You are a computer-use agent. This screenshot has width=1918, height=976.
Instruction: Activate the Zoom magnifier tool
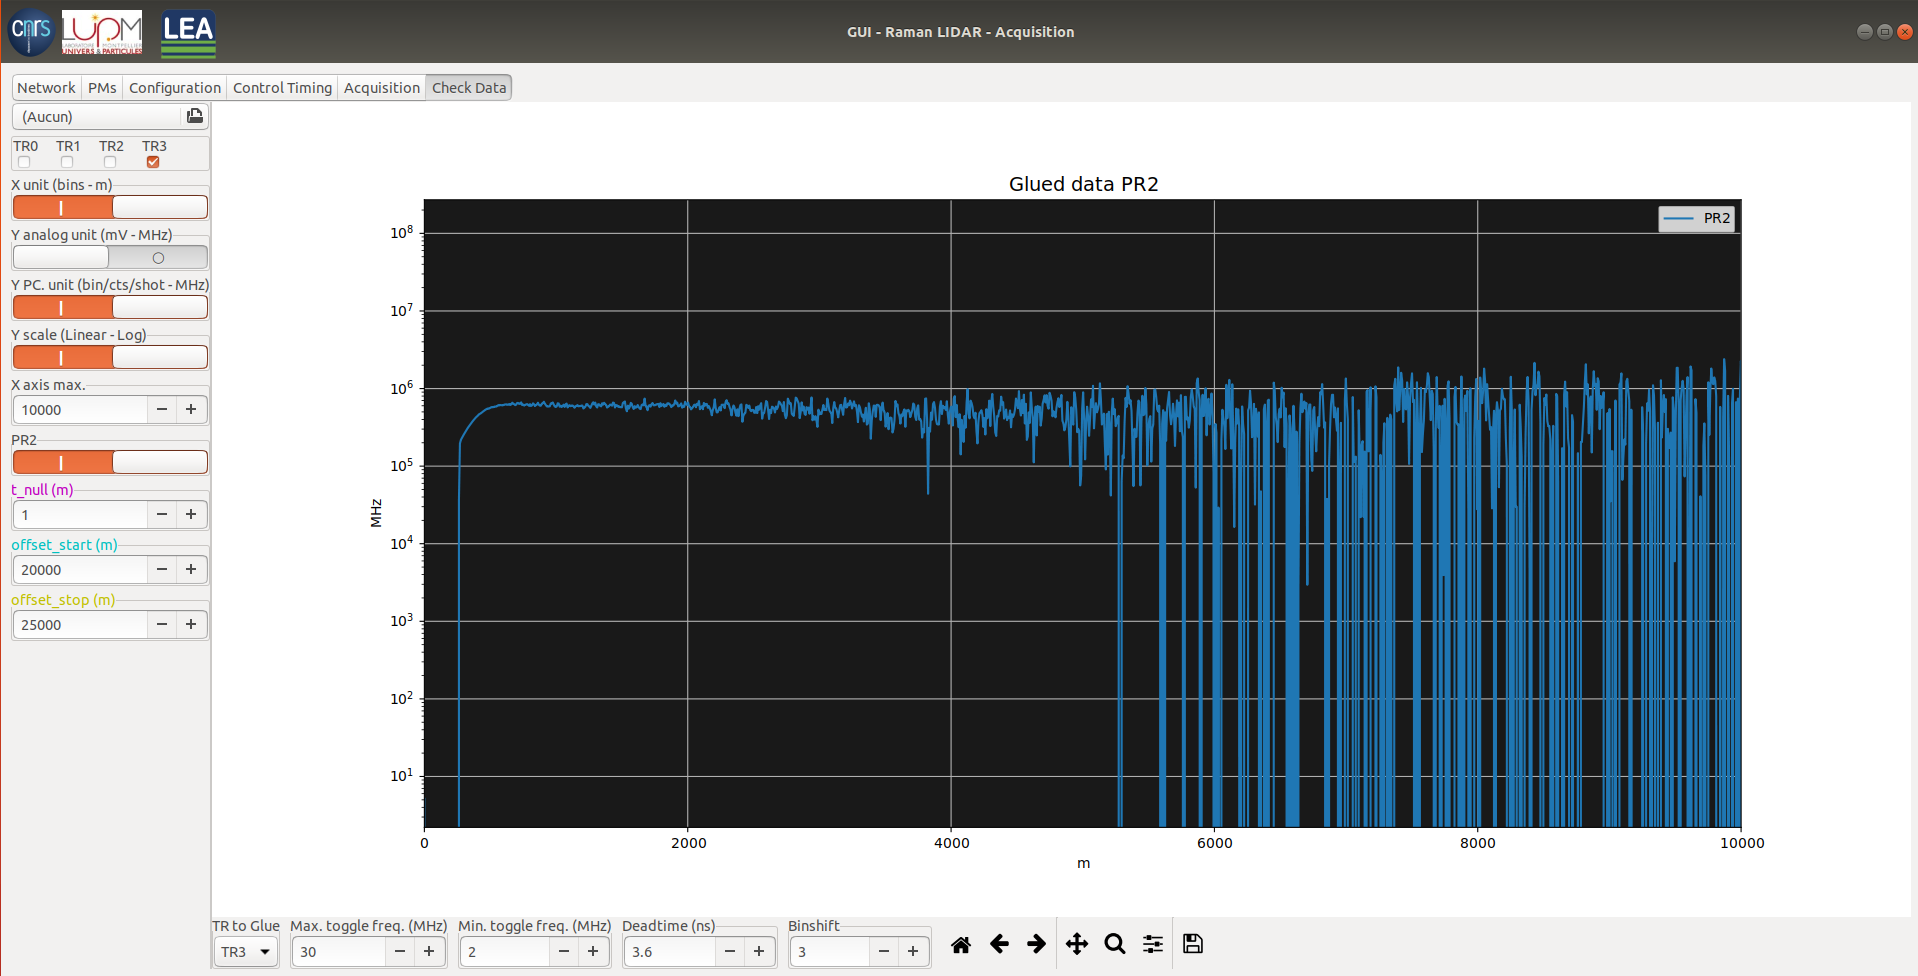coord(1114,944)
